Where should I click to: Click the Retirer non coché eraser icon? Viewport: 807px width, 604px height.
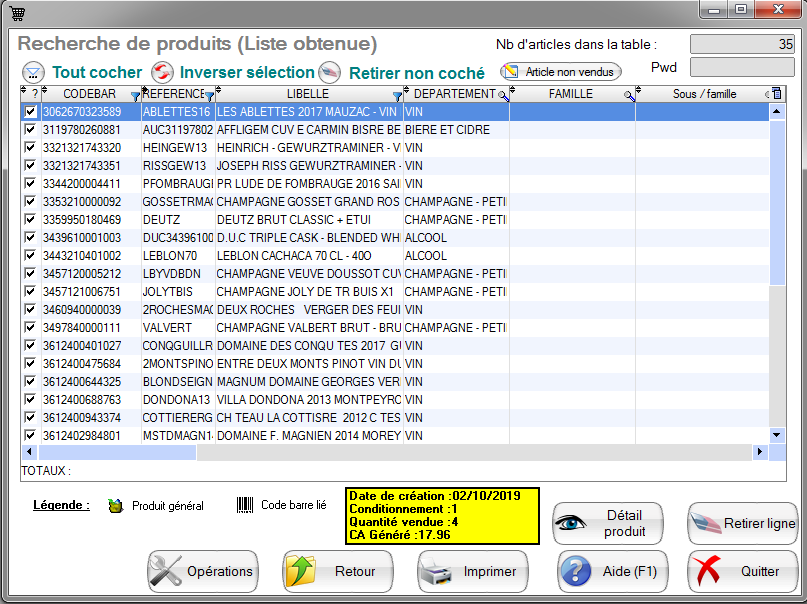[x=330, y=72]
